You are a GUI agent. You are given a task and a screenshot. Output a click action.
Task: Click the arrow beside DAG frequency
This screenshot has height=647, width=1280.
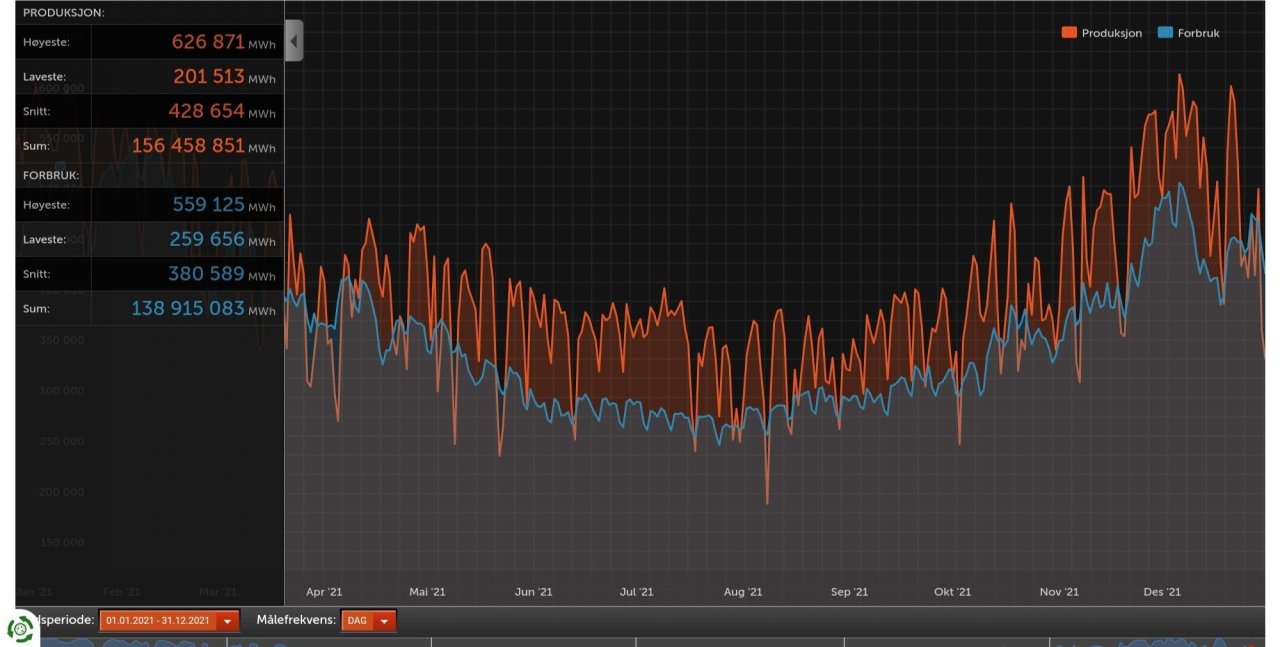tap(383, 621)
